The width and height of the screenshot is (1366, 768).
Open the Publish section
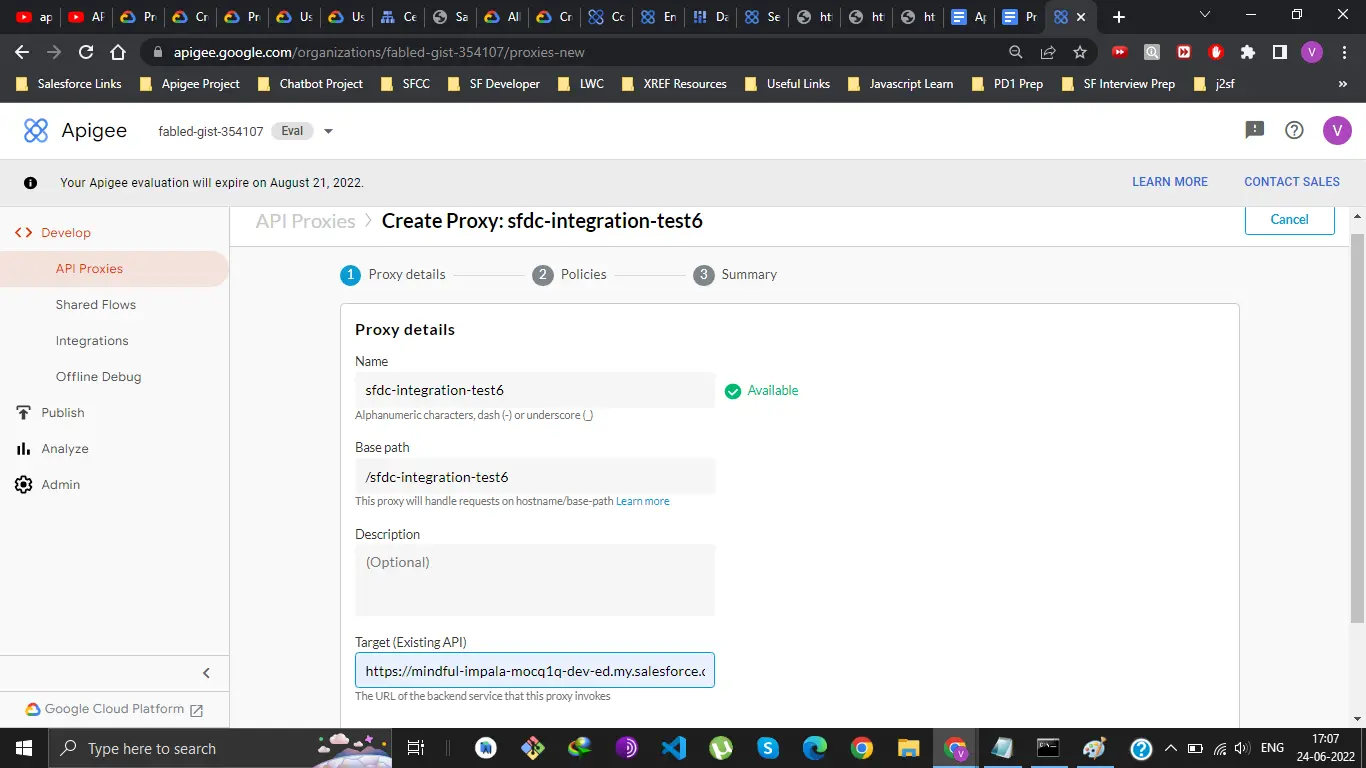(x=63, y=412)
